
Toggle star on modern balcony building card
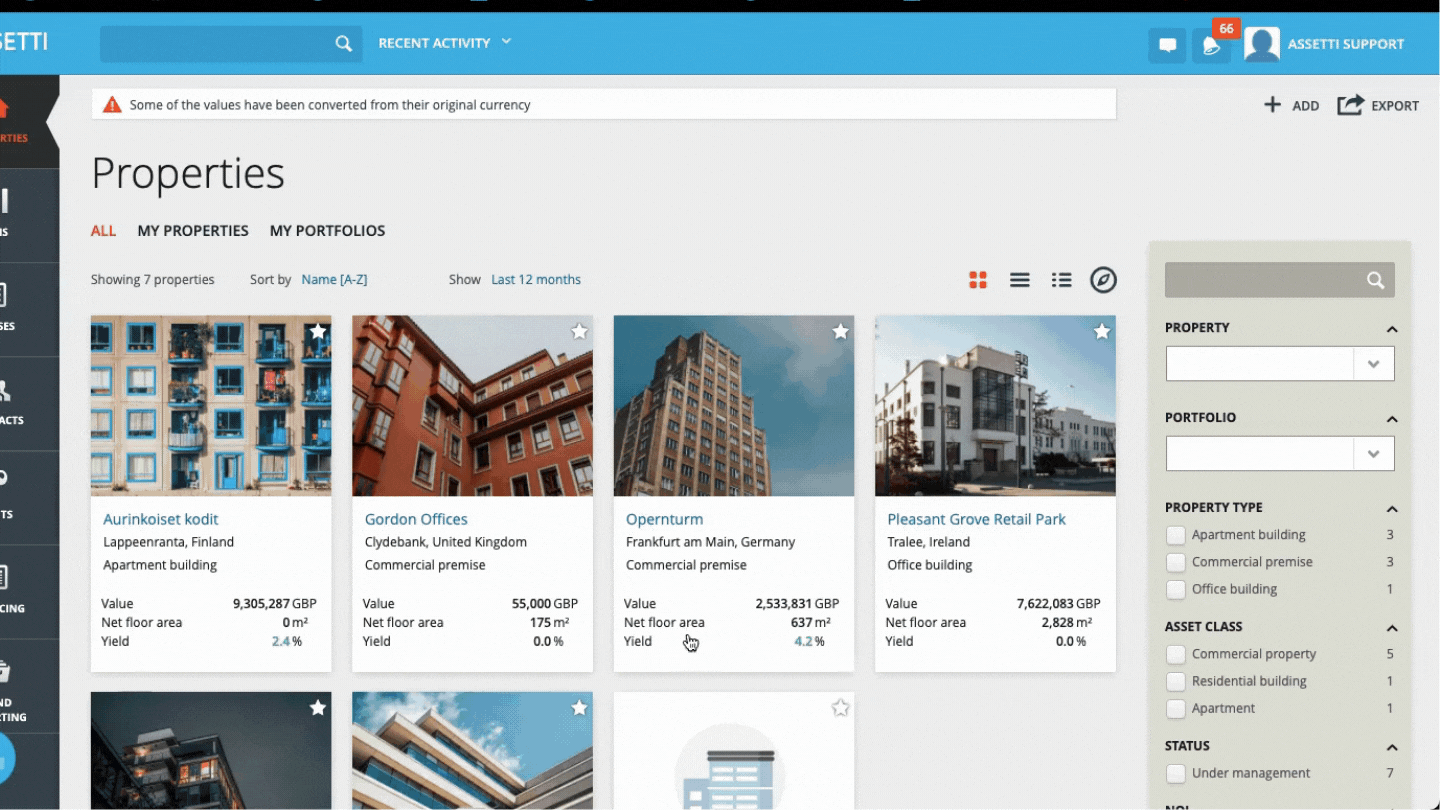coord(579,708)
